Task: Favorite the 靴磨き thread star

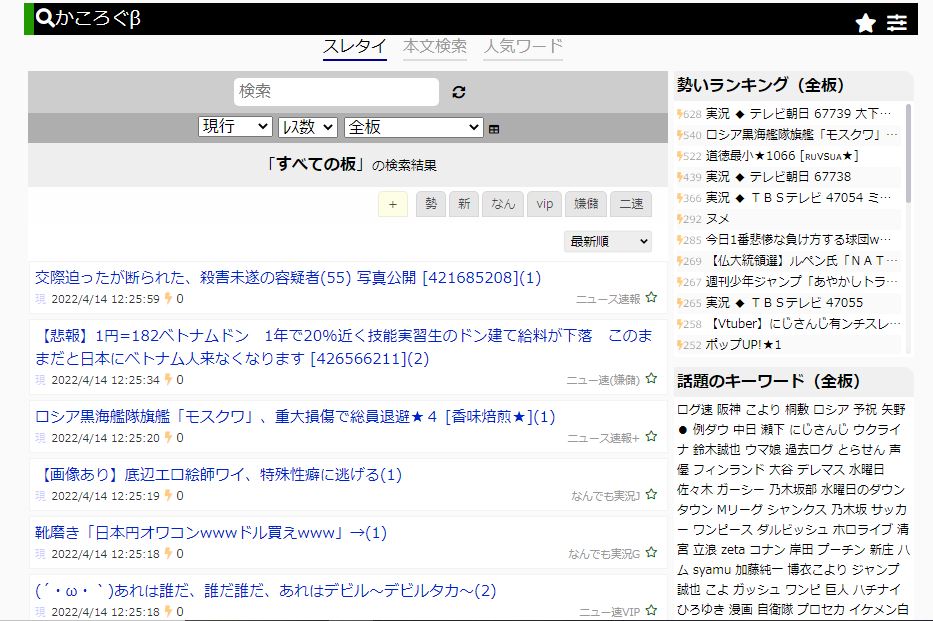Action: click(x=652, y=553)
